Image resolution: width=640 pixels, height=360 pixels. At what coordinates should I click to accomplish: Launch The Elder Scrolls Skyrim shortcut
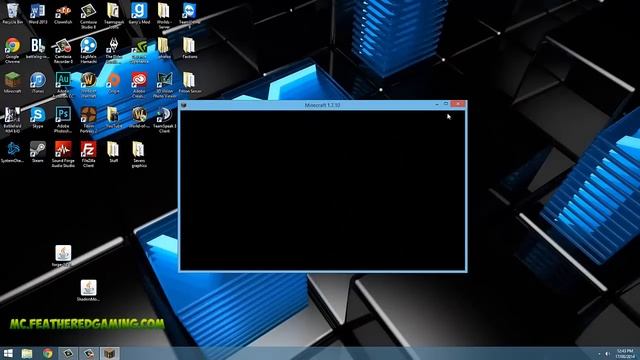coord(113,51)
